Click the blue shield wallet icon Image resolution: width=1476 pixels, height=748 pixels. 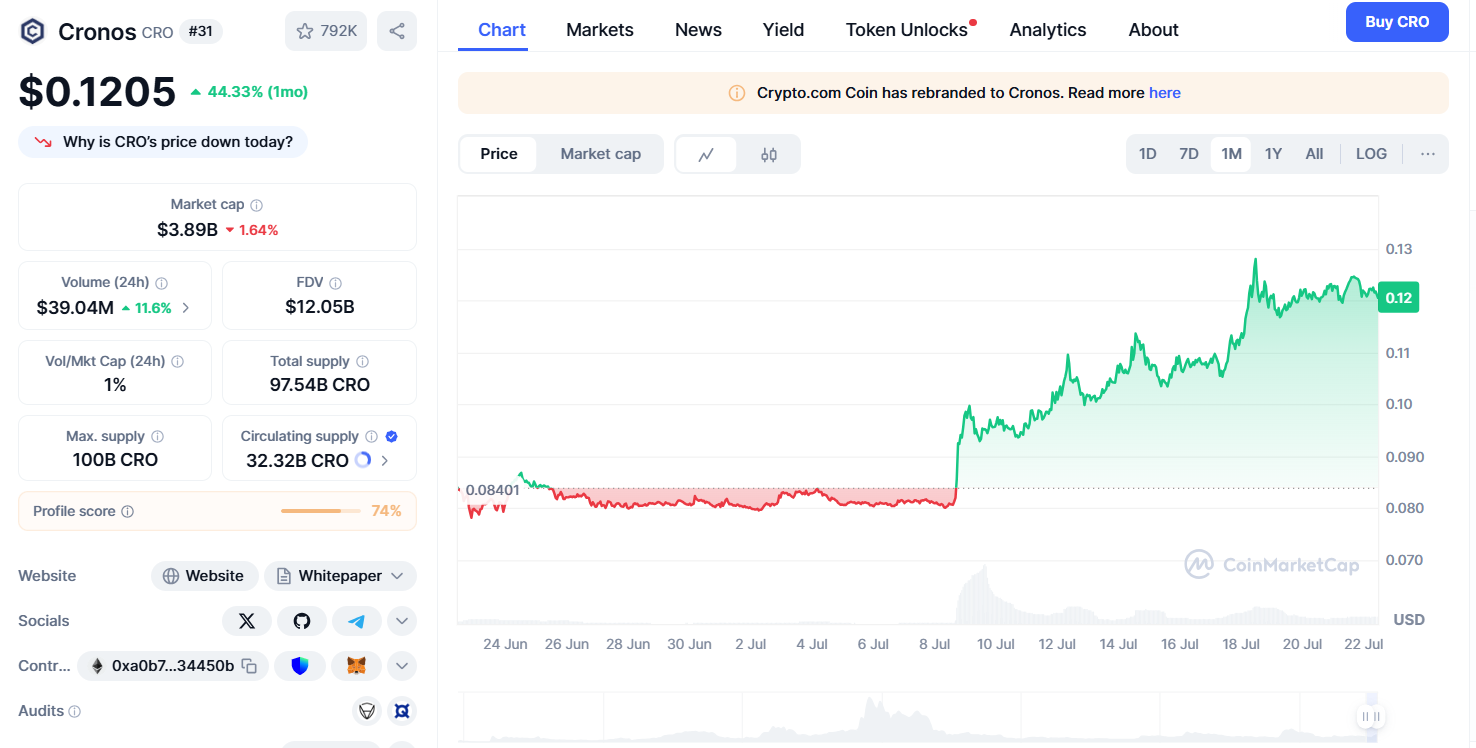point(300,666)
